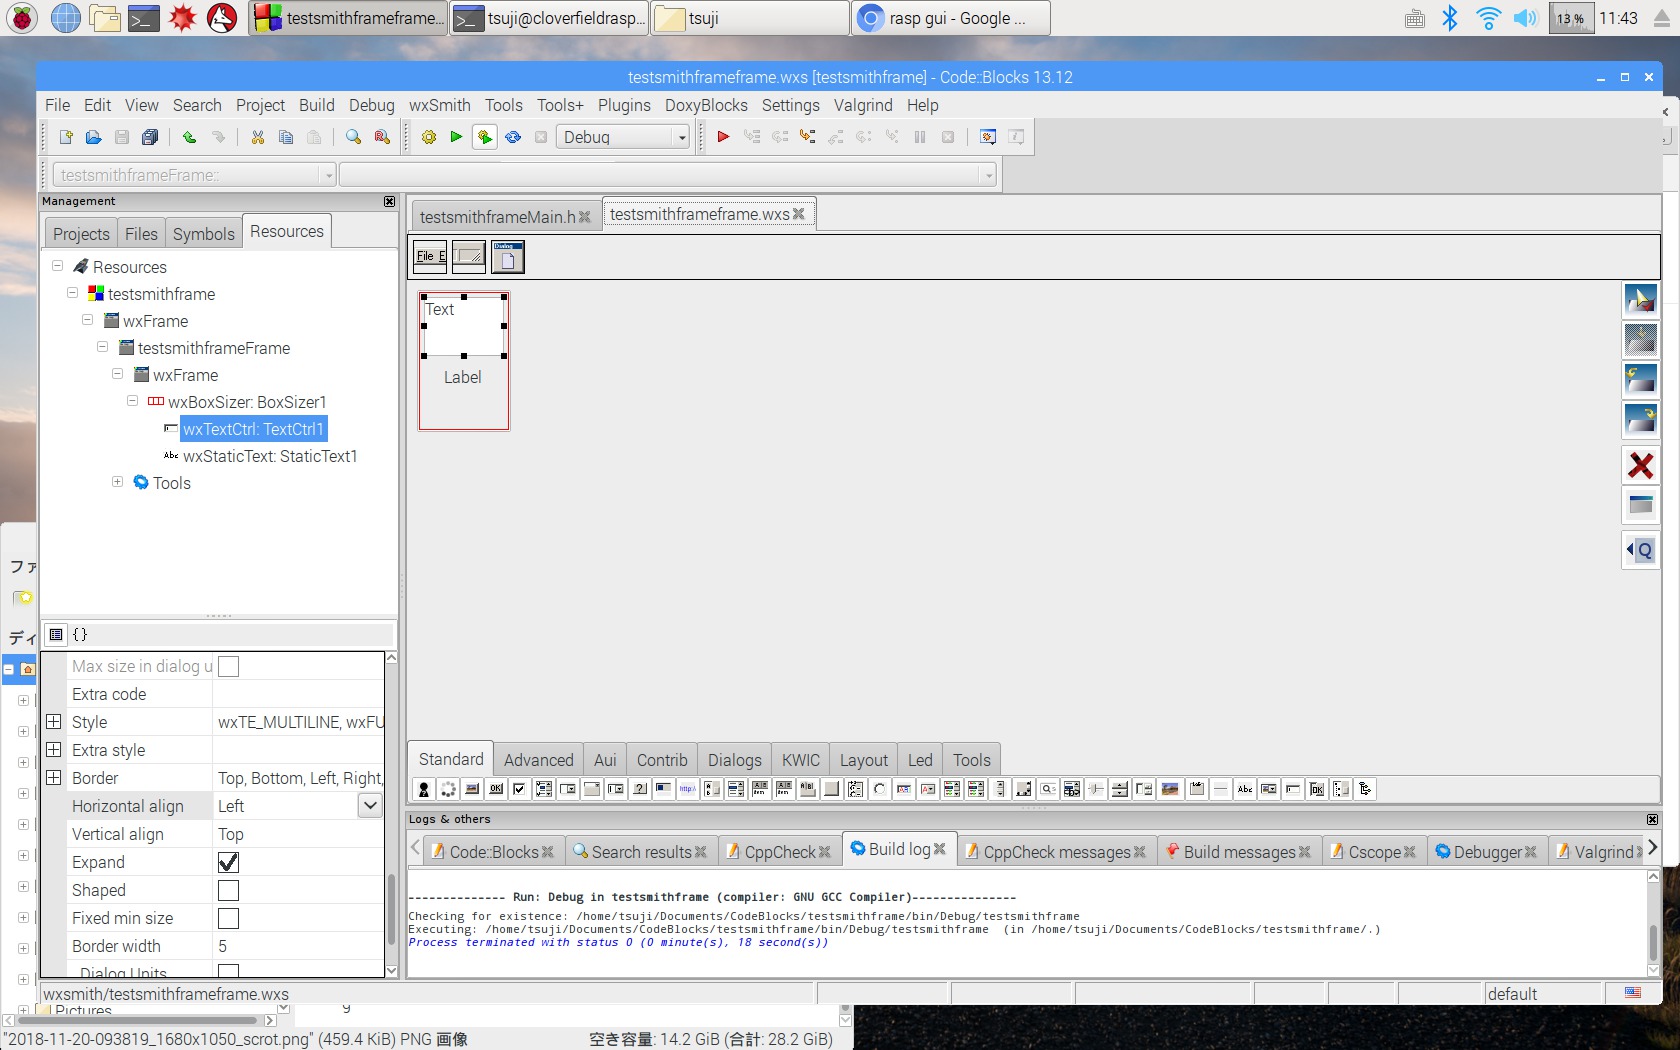Image resolution: width=1680 pixels, height=1050 pixels.
Task: Click the Build gear icon
Action: click(429, 137)
